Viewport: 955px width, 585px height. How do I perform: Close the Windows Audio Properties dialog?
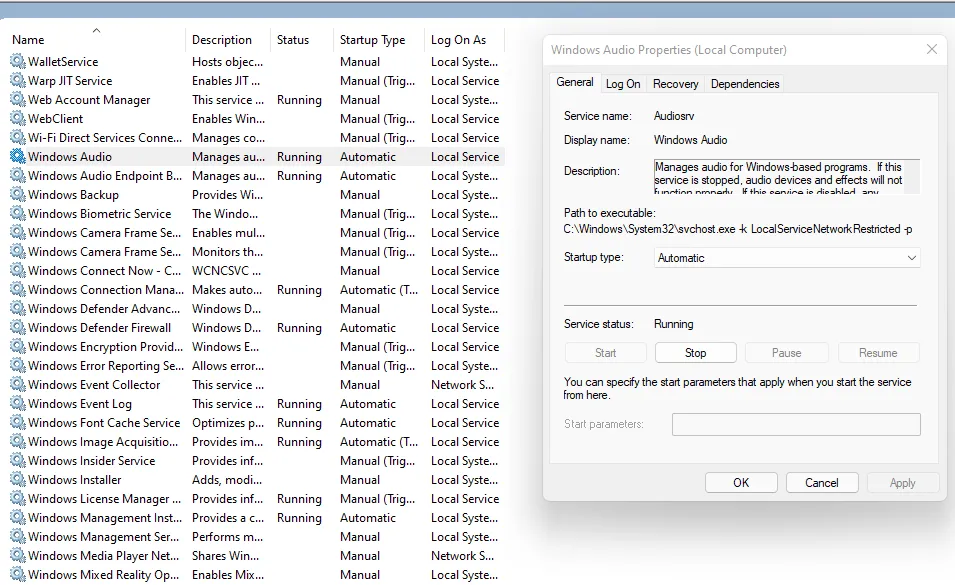tap(932, 49)
